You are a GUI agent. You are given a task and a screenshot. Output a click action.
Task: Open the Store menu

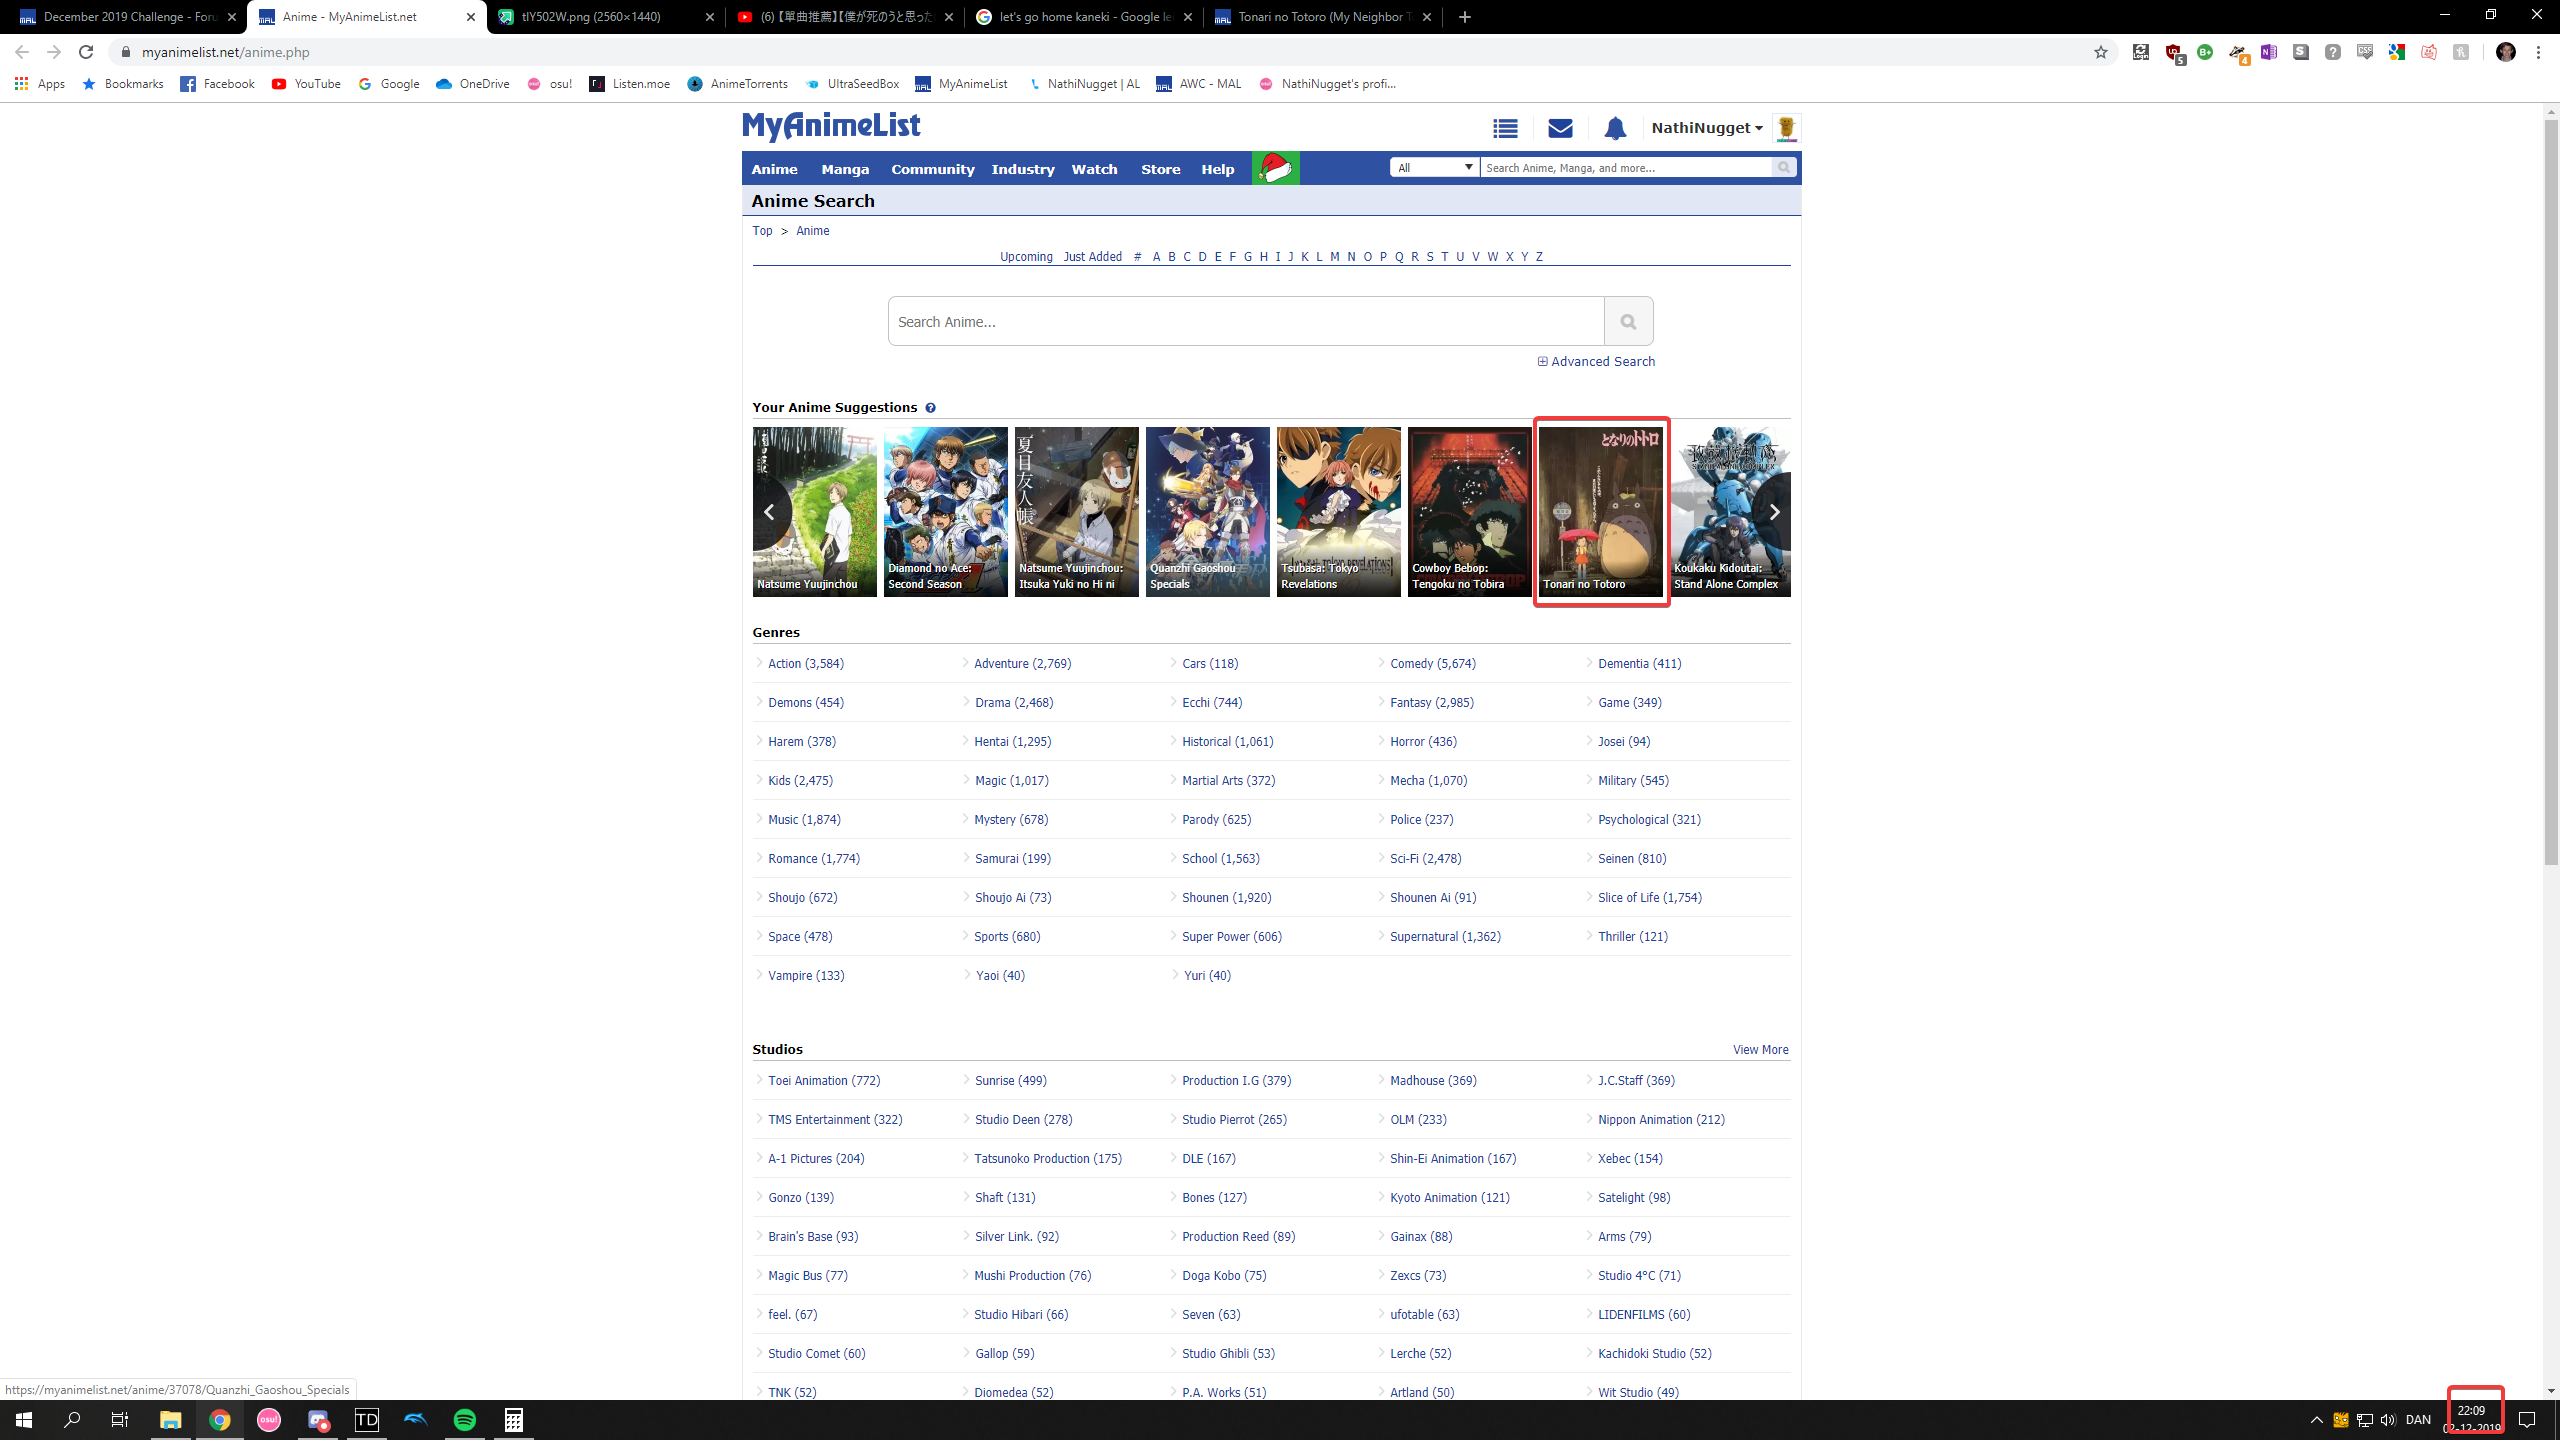[1161, 169]
